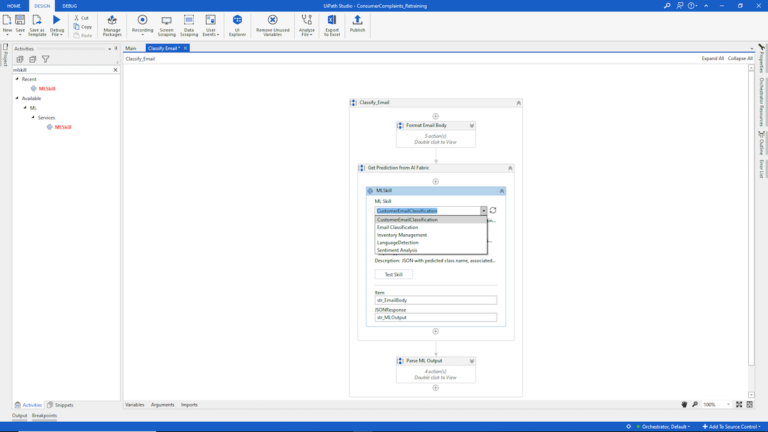
Task: Collapse the Recent tree node
Action: (17, 79)
